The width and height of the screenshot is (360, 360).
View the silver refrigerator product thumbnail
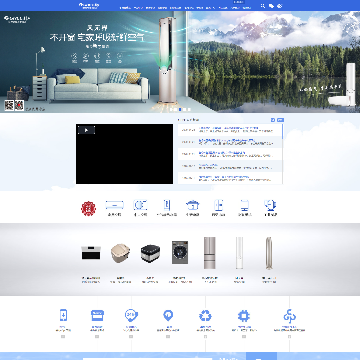[x=210, y=253]
